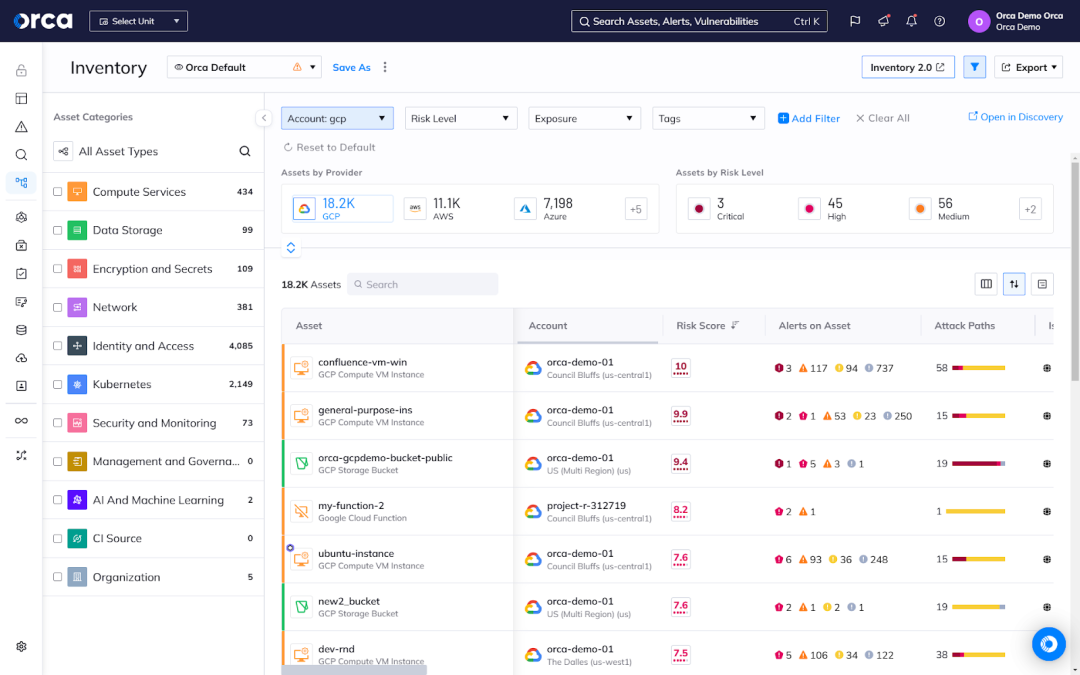Select the GCP provider card
The width and height of the screenshot is (1080, 675).
tap(342, 209)
